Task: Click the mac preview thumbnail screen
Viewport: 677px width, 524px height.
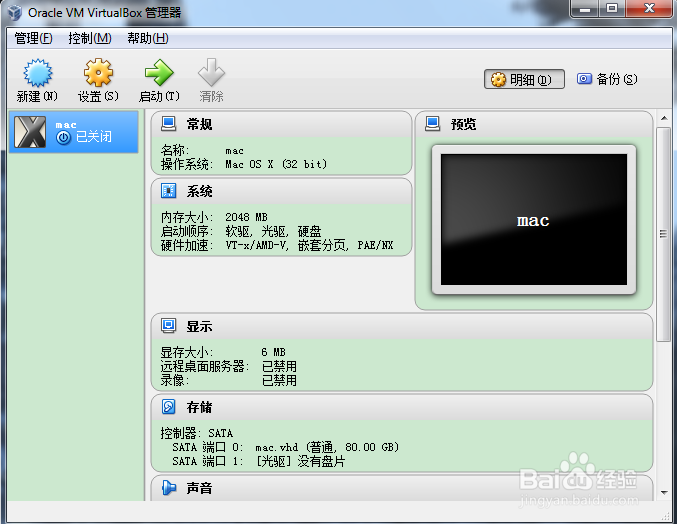Action: pyautogui.click(x=534, y=220)
